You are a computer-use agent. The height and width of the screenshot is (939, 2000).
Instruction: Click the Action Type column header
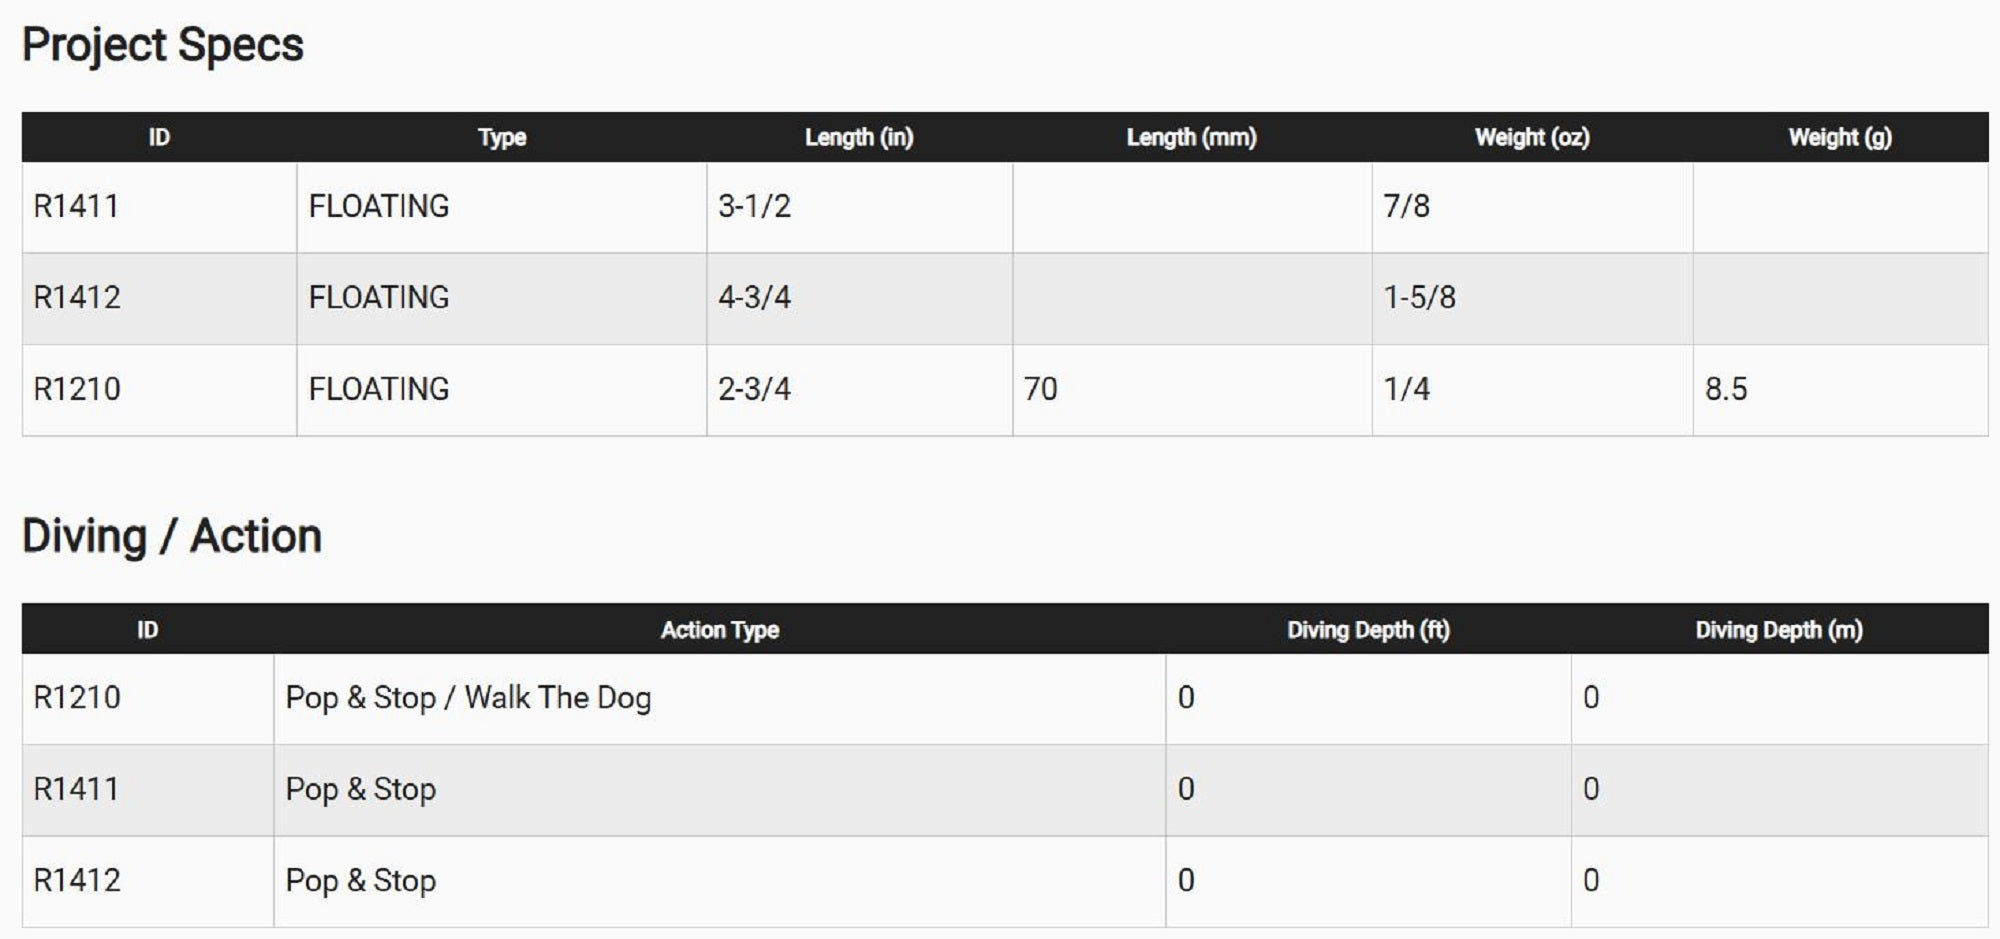click(719, 630)
